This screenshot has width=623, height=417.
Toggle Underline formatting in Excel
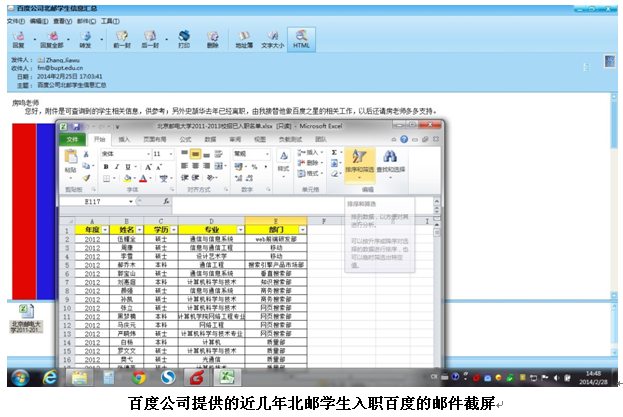coord(128,167)
